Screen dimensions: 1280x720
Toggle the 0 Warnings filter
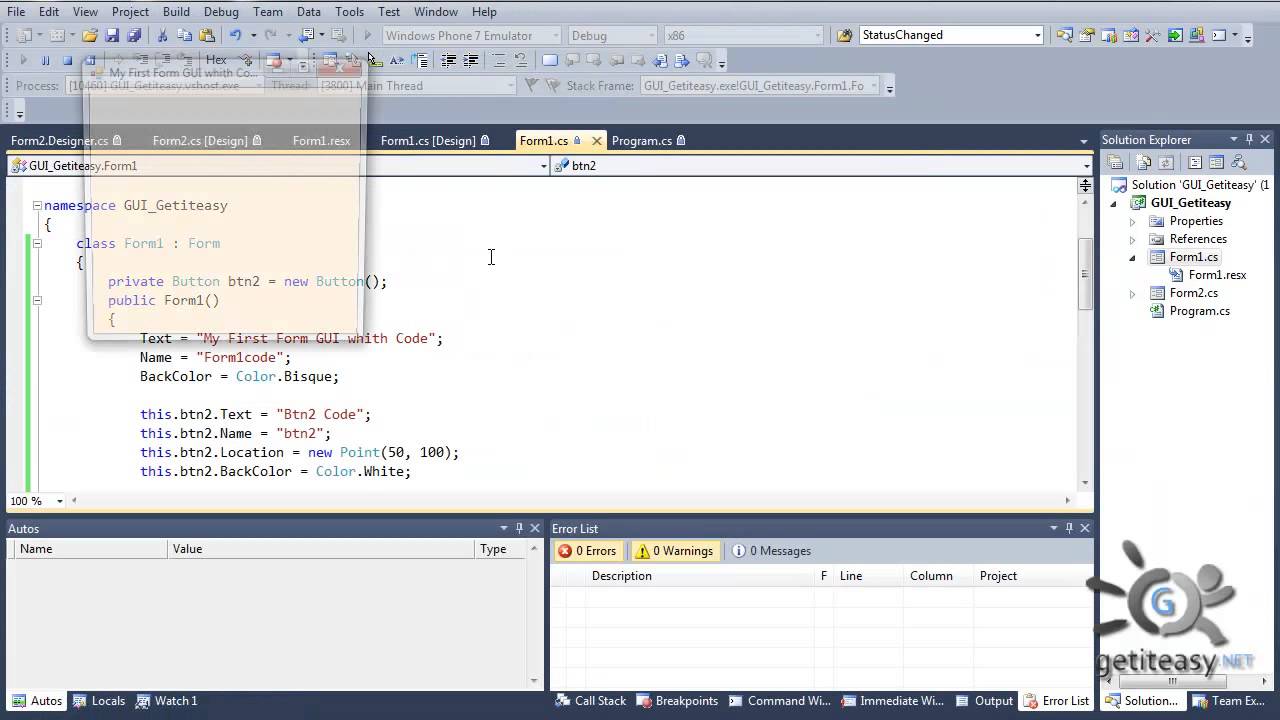pos(675,551)
